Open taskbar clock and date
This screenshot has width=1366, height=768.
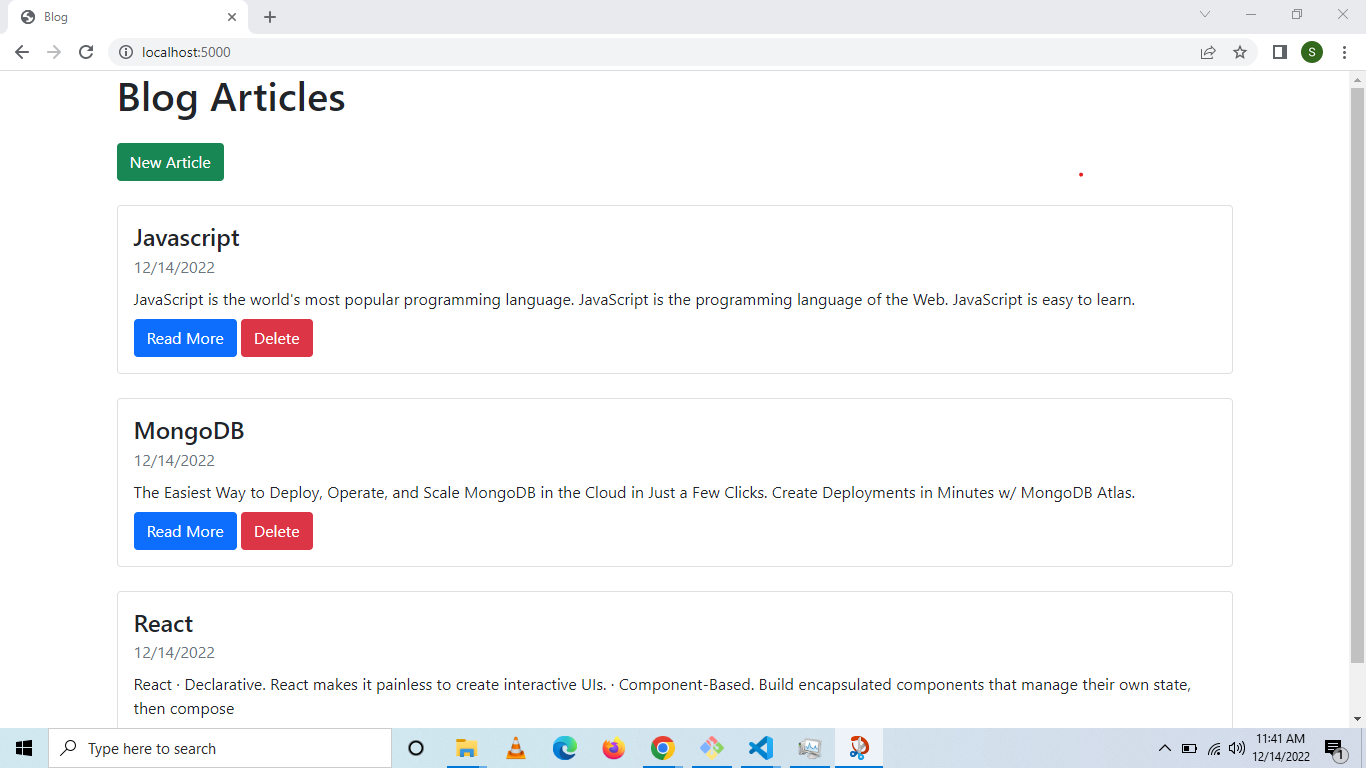(1282, 748)
